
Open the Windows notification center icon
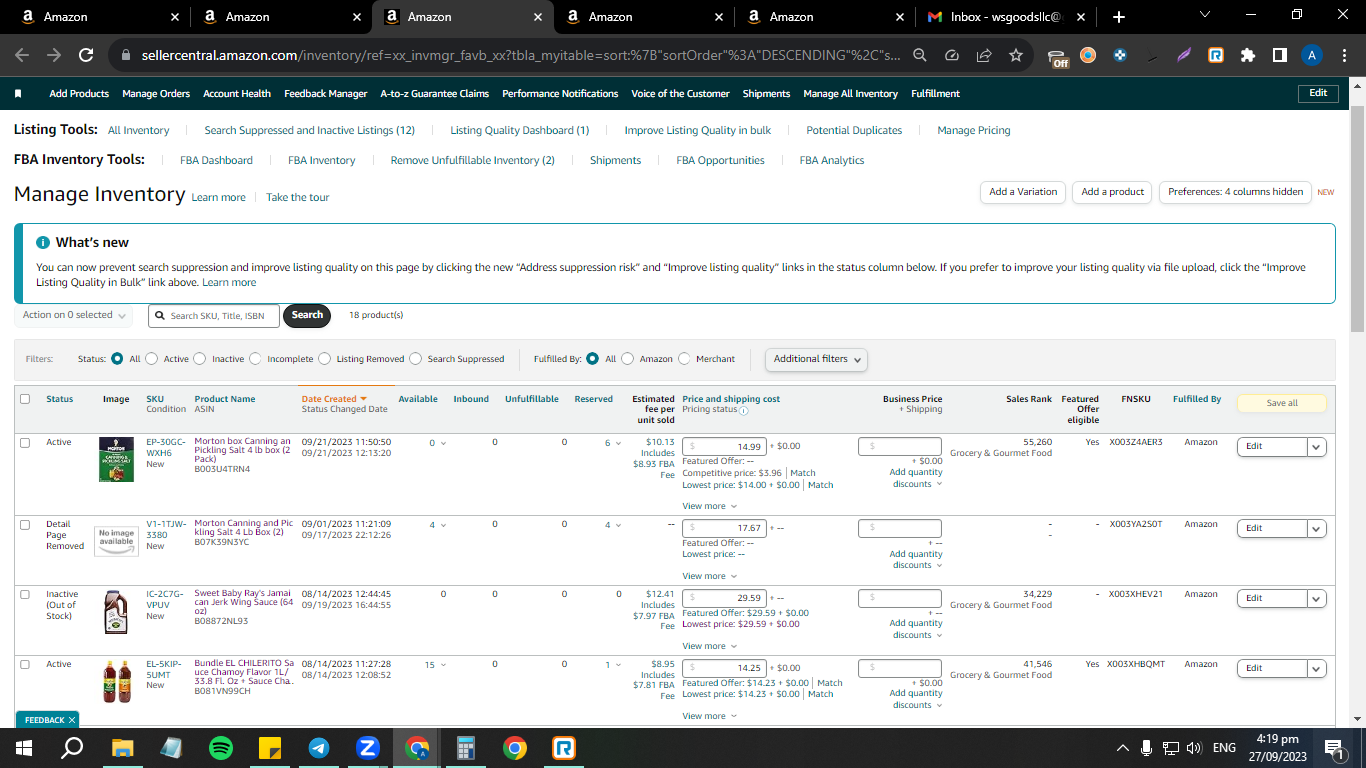(1333, 748)
